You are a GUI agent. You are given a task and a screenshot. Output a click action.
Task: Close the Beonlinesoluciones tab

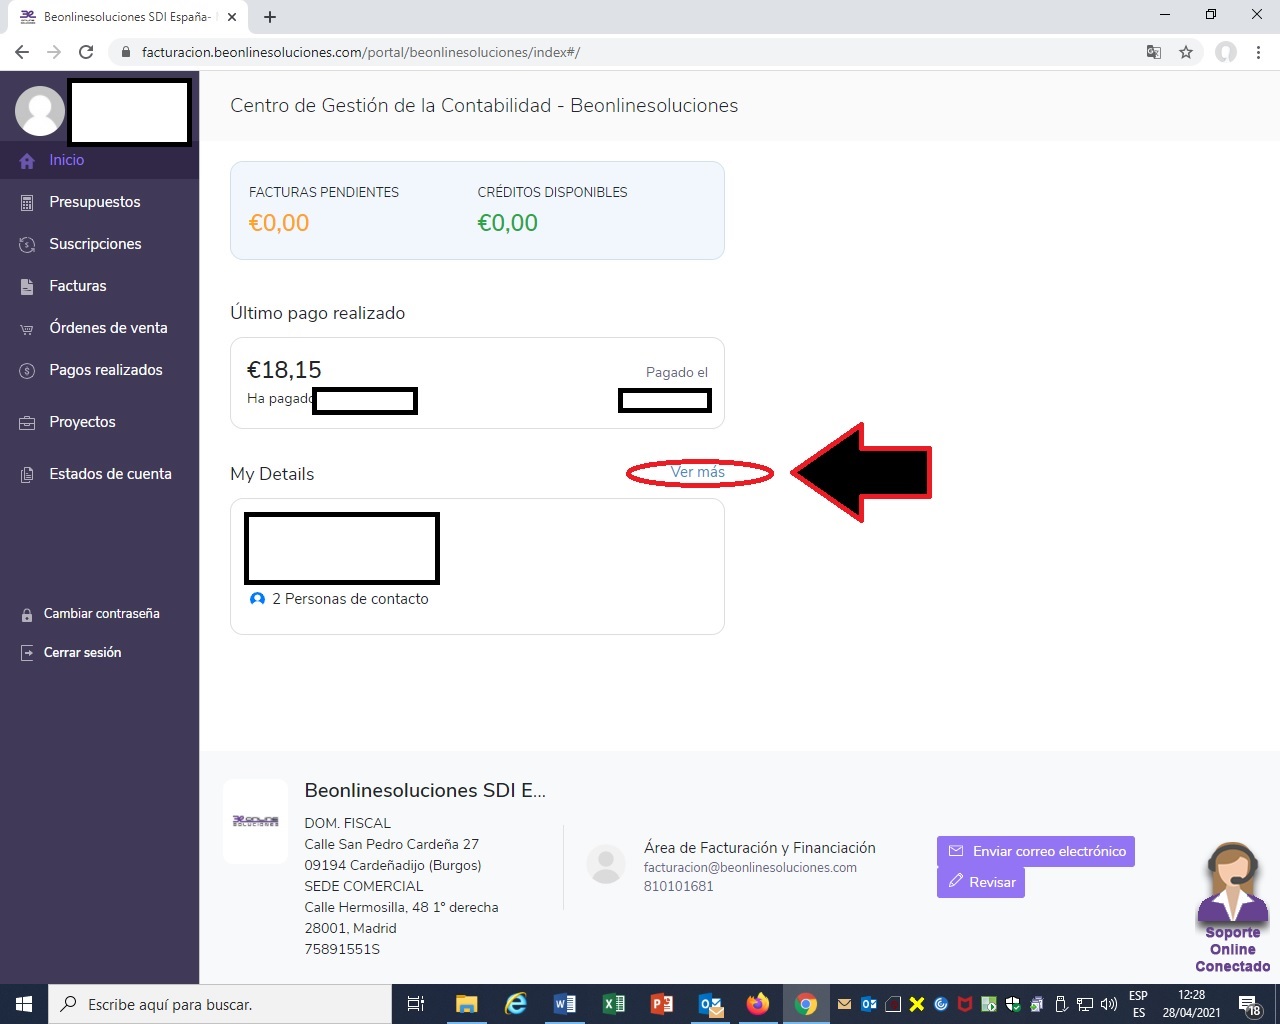pyautogui.click(x=232, y=17)
